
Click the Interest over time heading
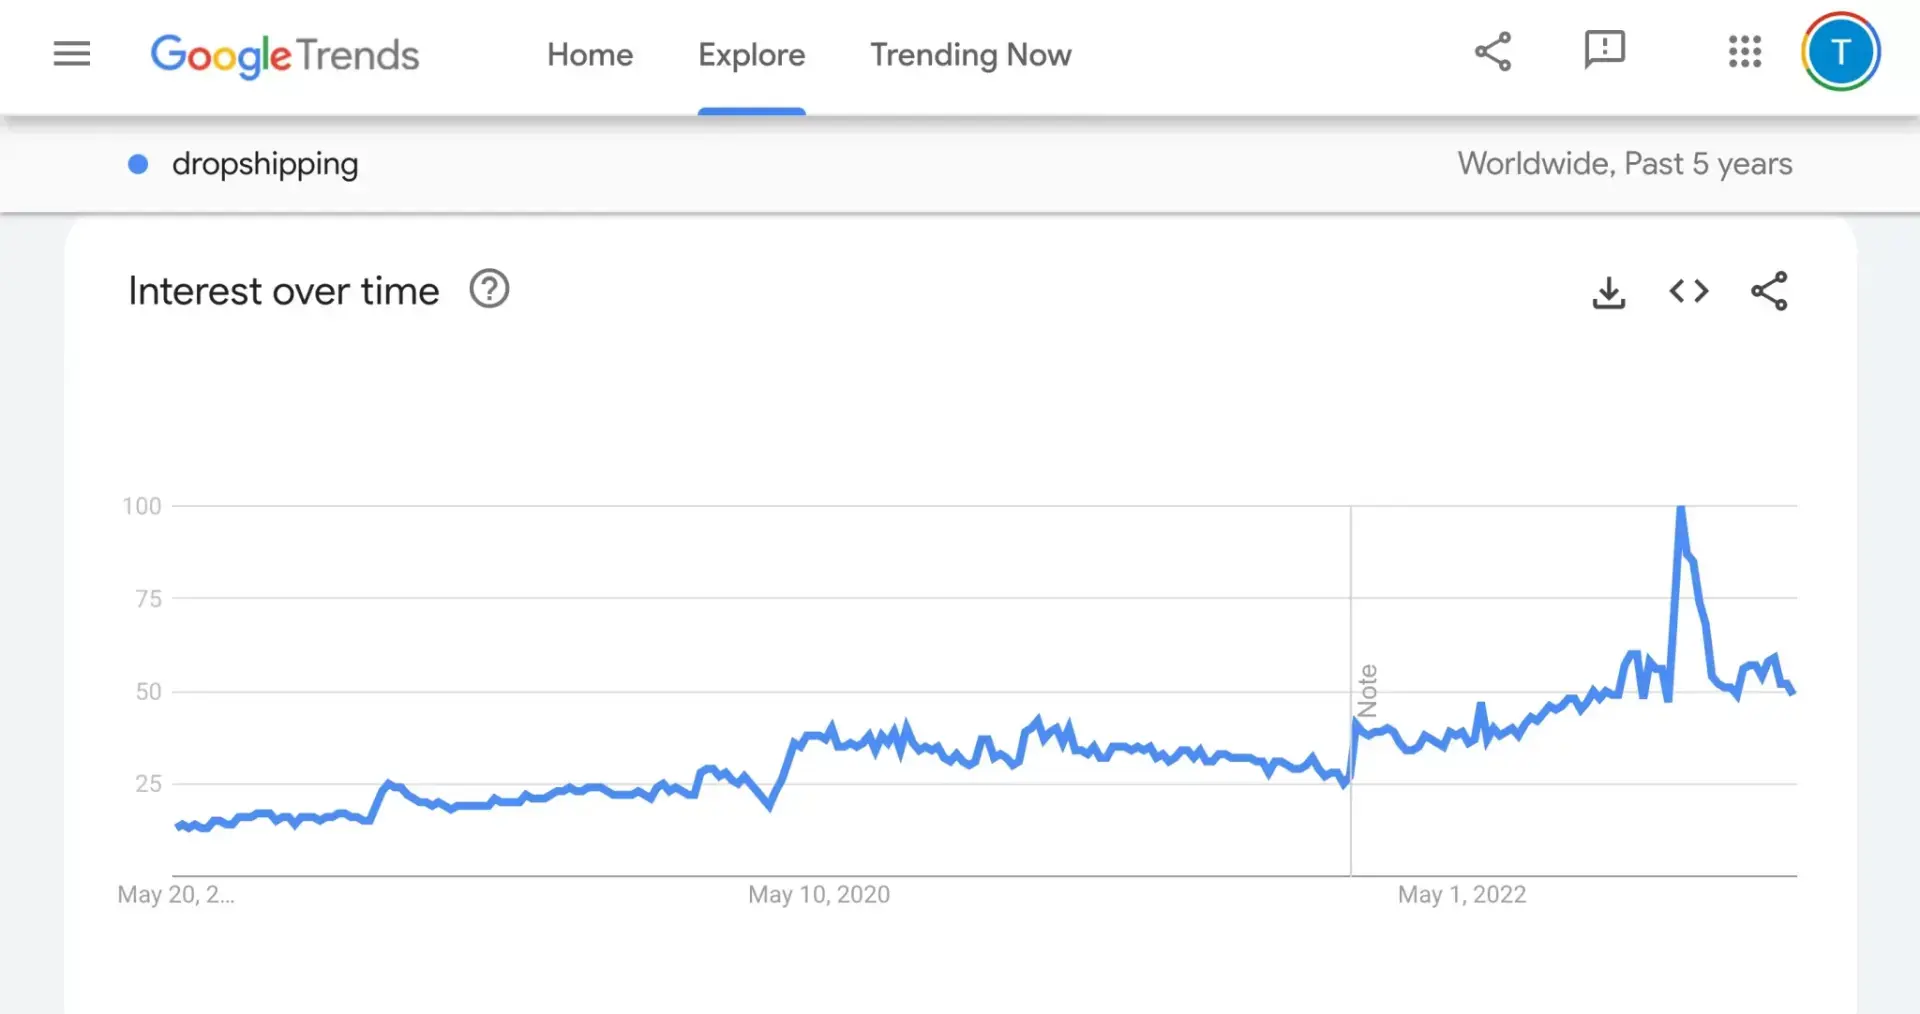click(x=284, y=291)
